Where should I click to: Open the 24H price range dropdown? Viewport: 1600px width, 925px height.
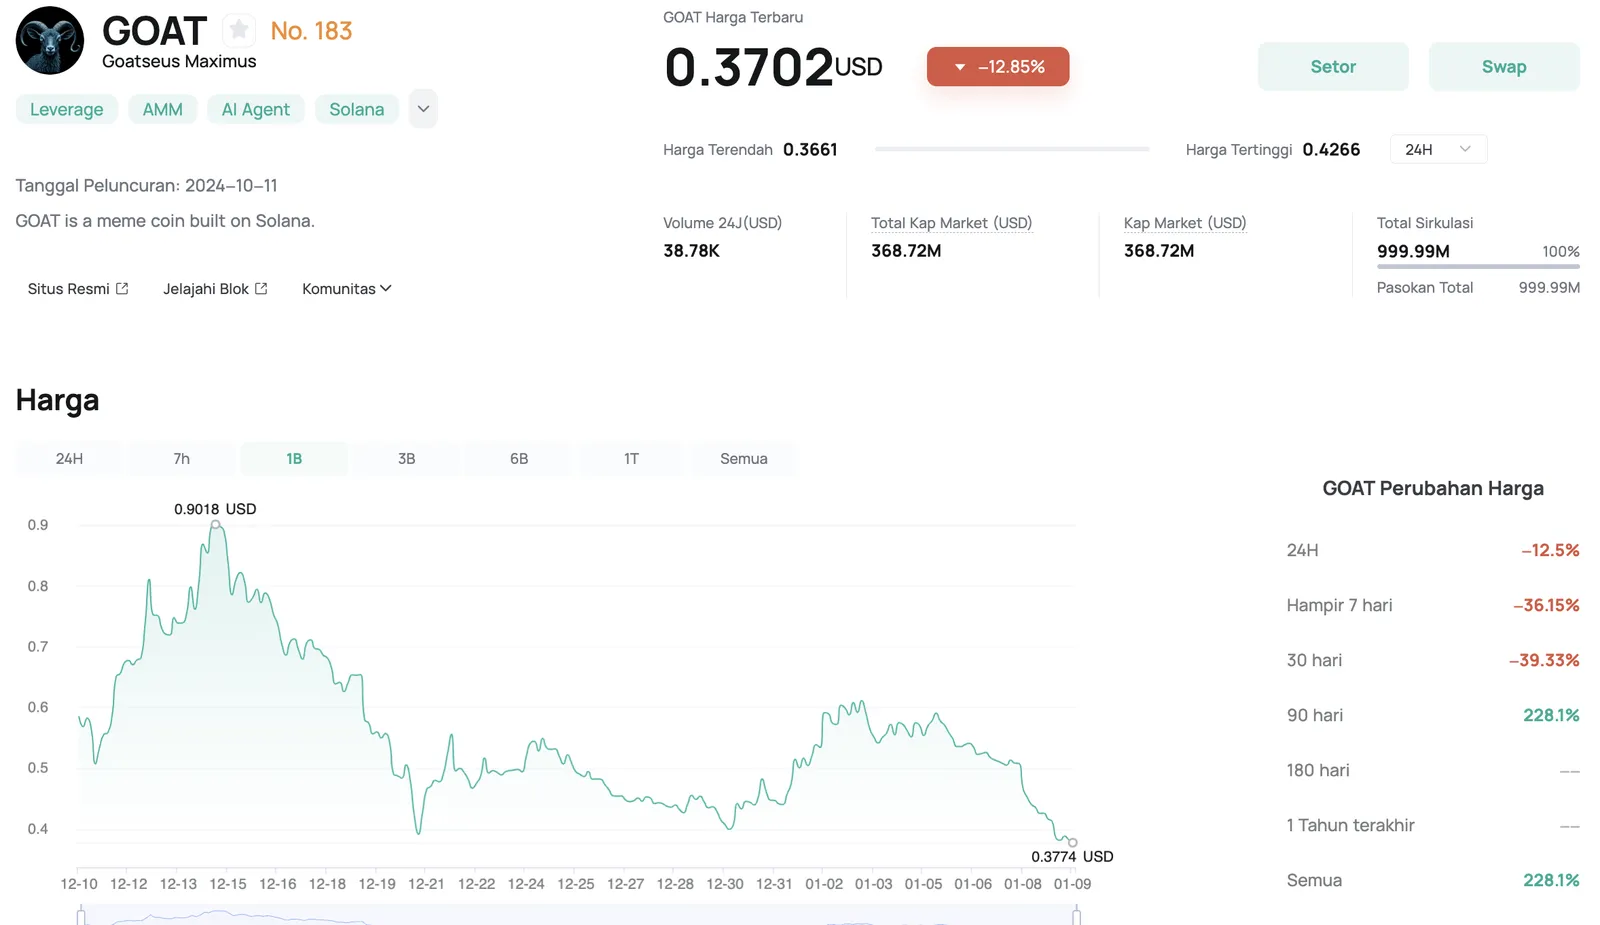point(1438,149)
